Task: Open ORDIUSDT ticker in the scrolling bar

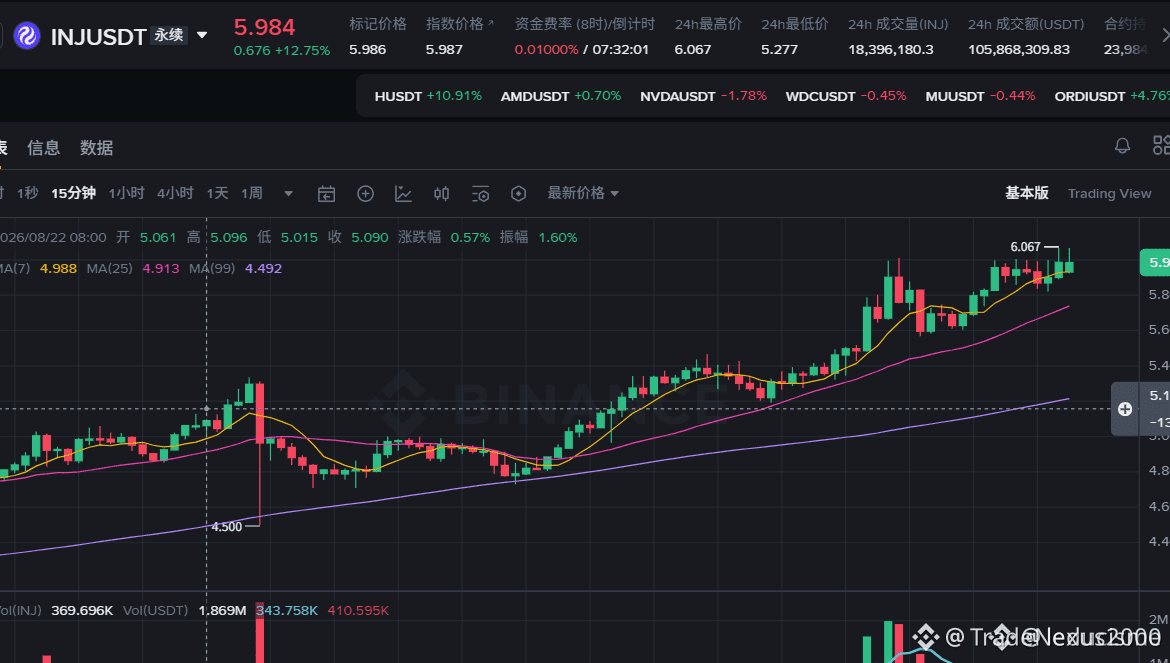Action: pyautogui.click(x=1112, y=96)
